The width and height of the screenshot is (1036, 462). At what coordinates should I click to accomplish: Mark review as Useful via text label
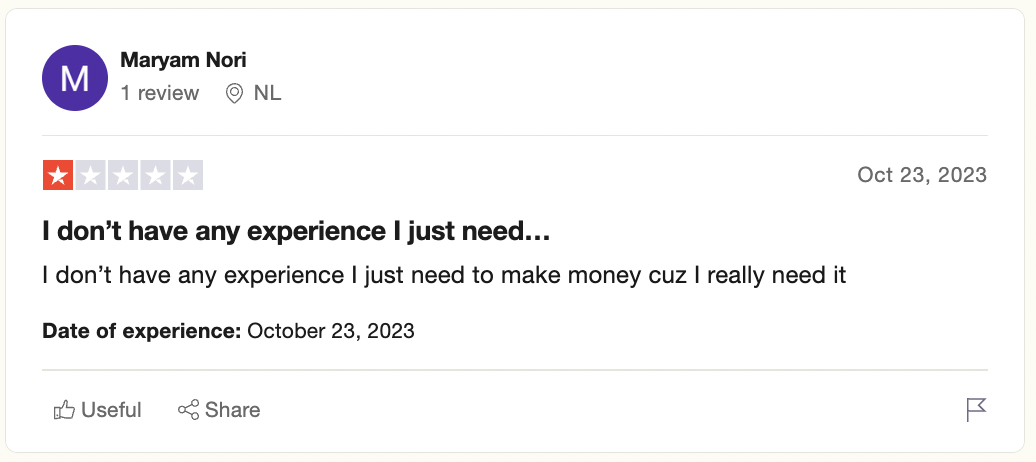111,410
